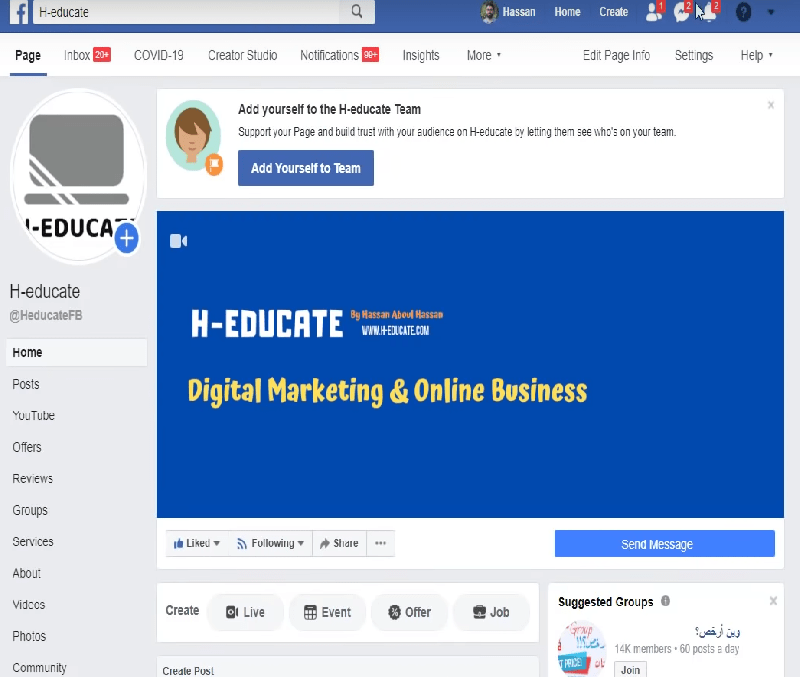Screen dimensions: 800x677
Task: Focus the H-educate search field
Action: click(x=187, y=12)
